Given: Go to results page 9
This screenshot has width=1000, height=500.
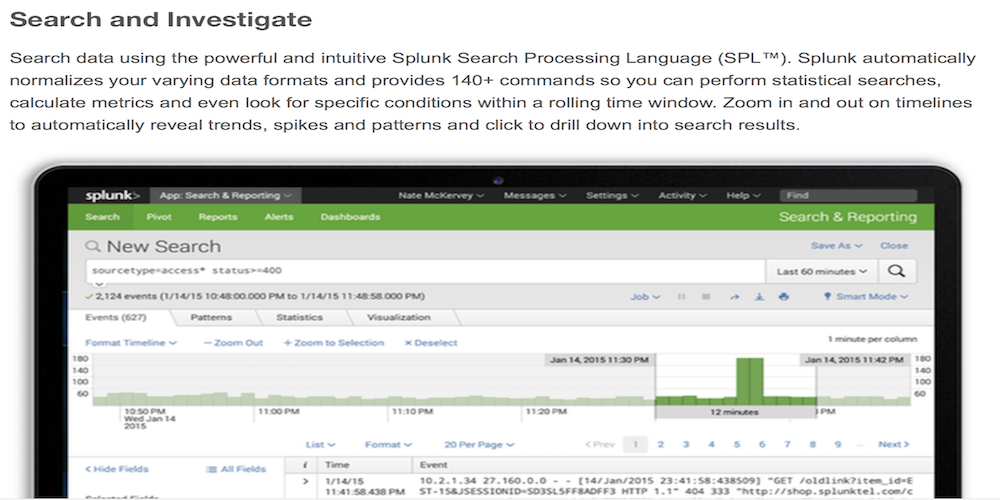Looking at the screenshot, I should point(837,445).
